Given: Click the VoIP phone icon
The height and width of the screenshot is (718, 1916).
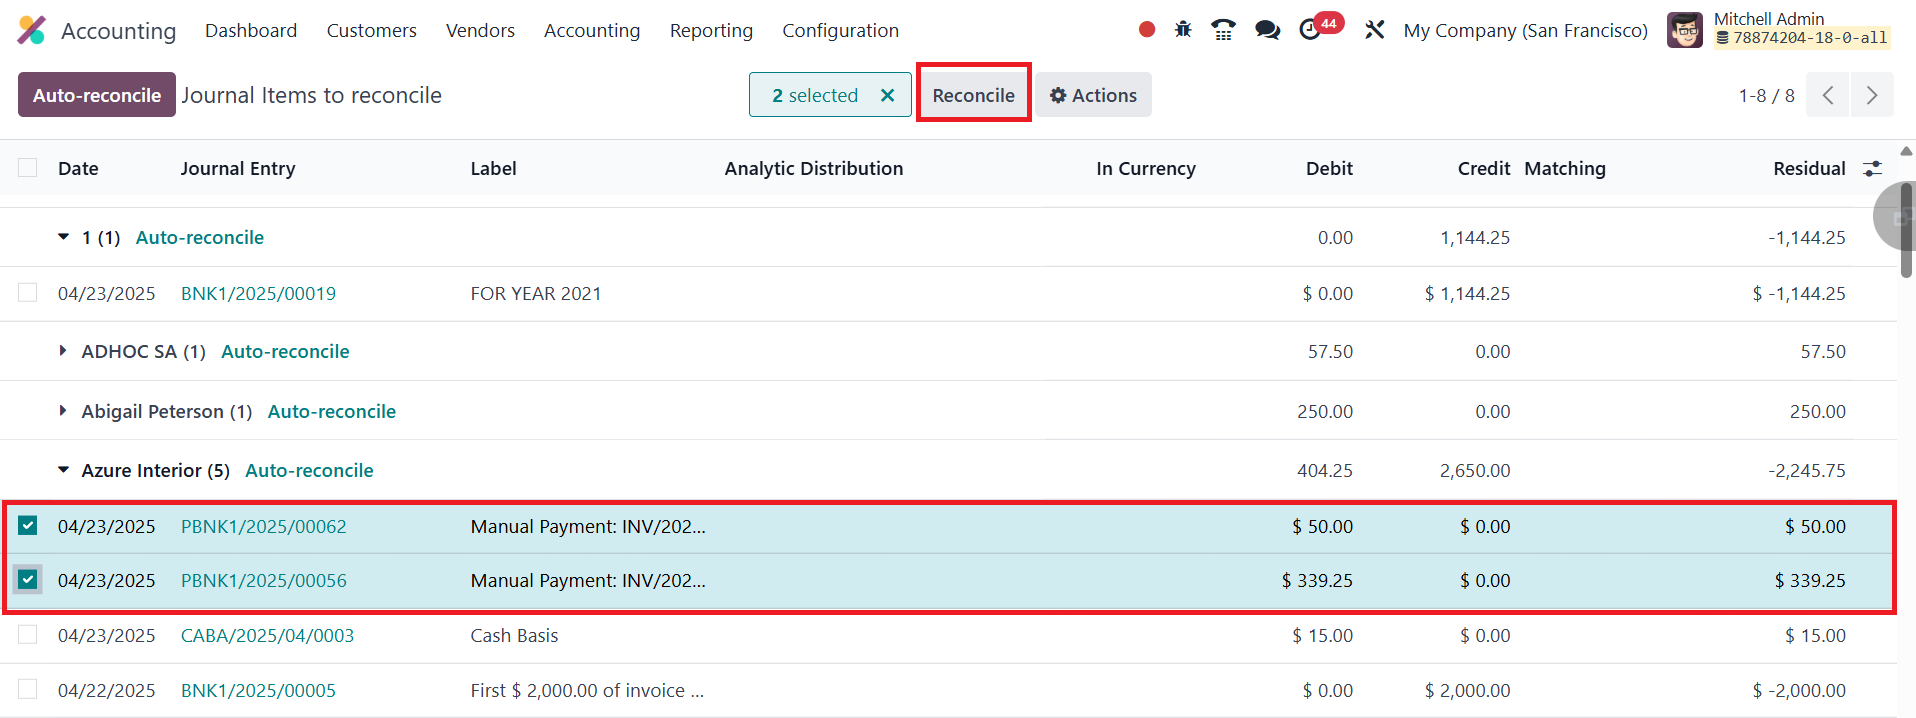Looking at the screenshot, I should [1223, 30].
